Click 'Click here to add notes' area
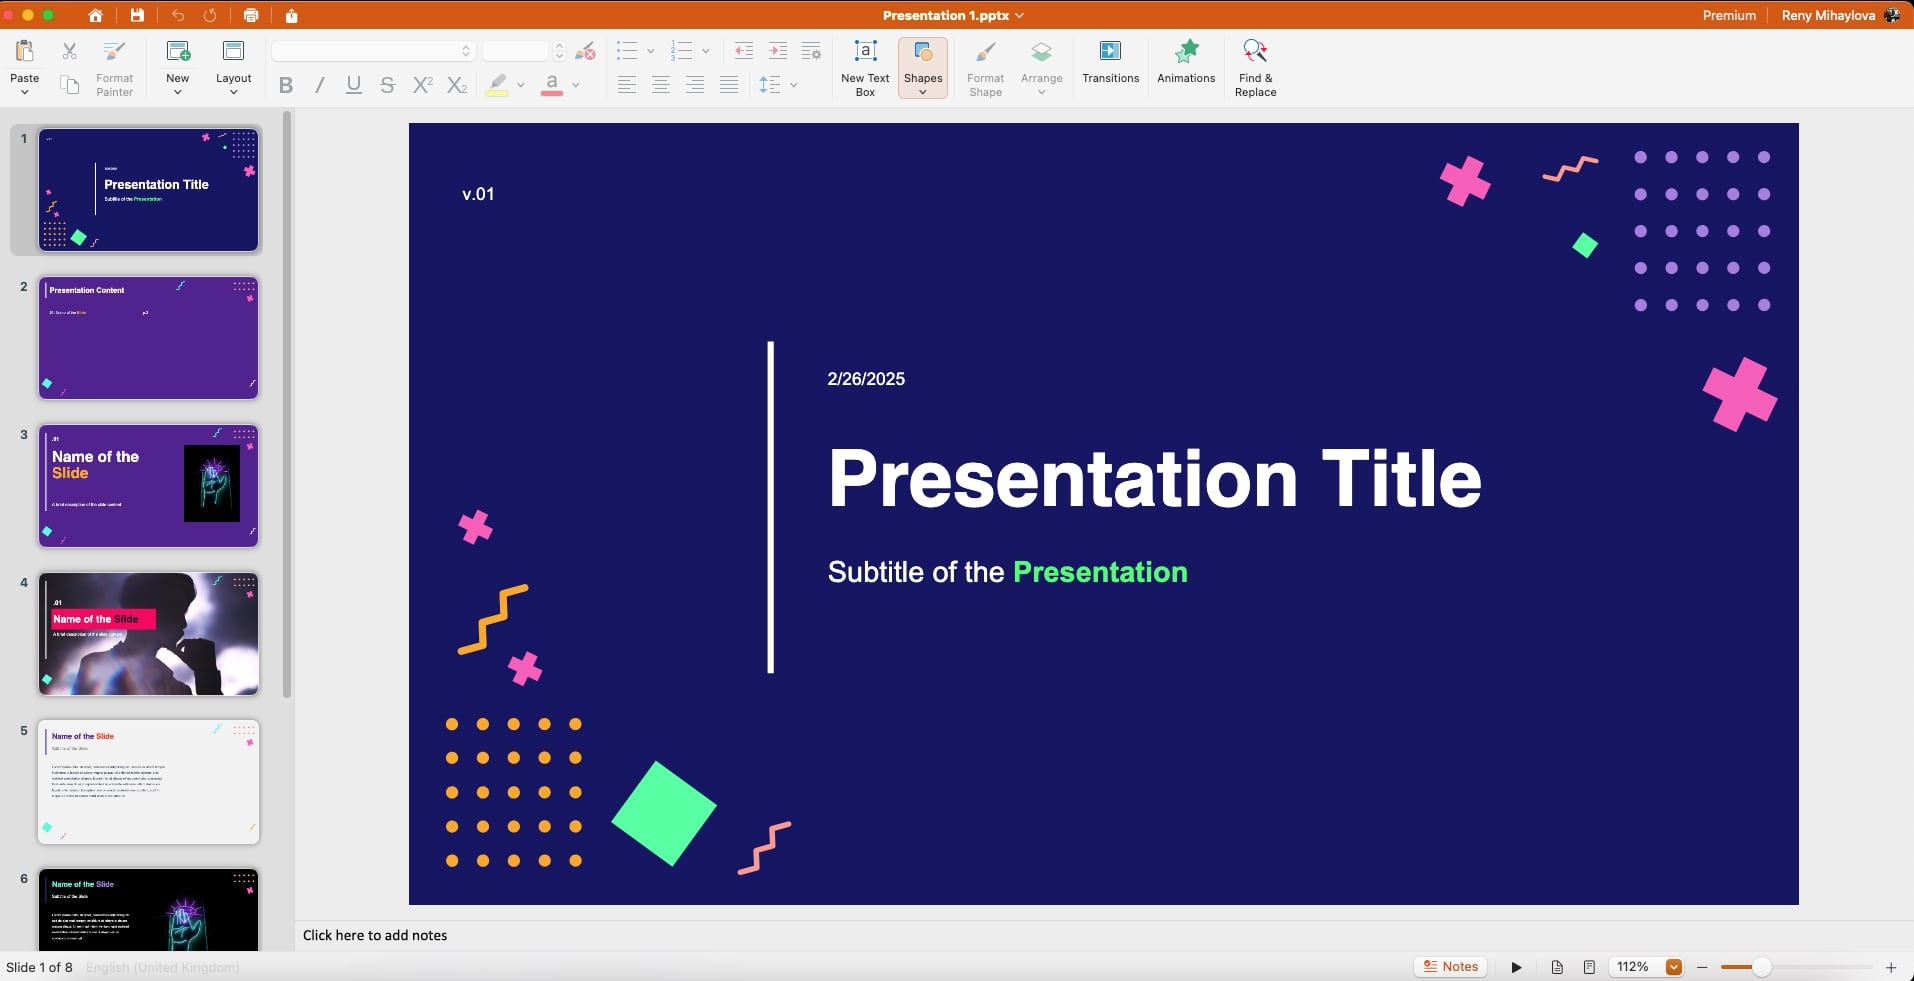Viewport: 1914px width, 981px height. tap(375, 935)
